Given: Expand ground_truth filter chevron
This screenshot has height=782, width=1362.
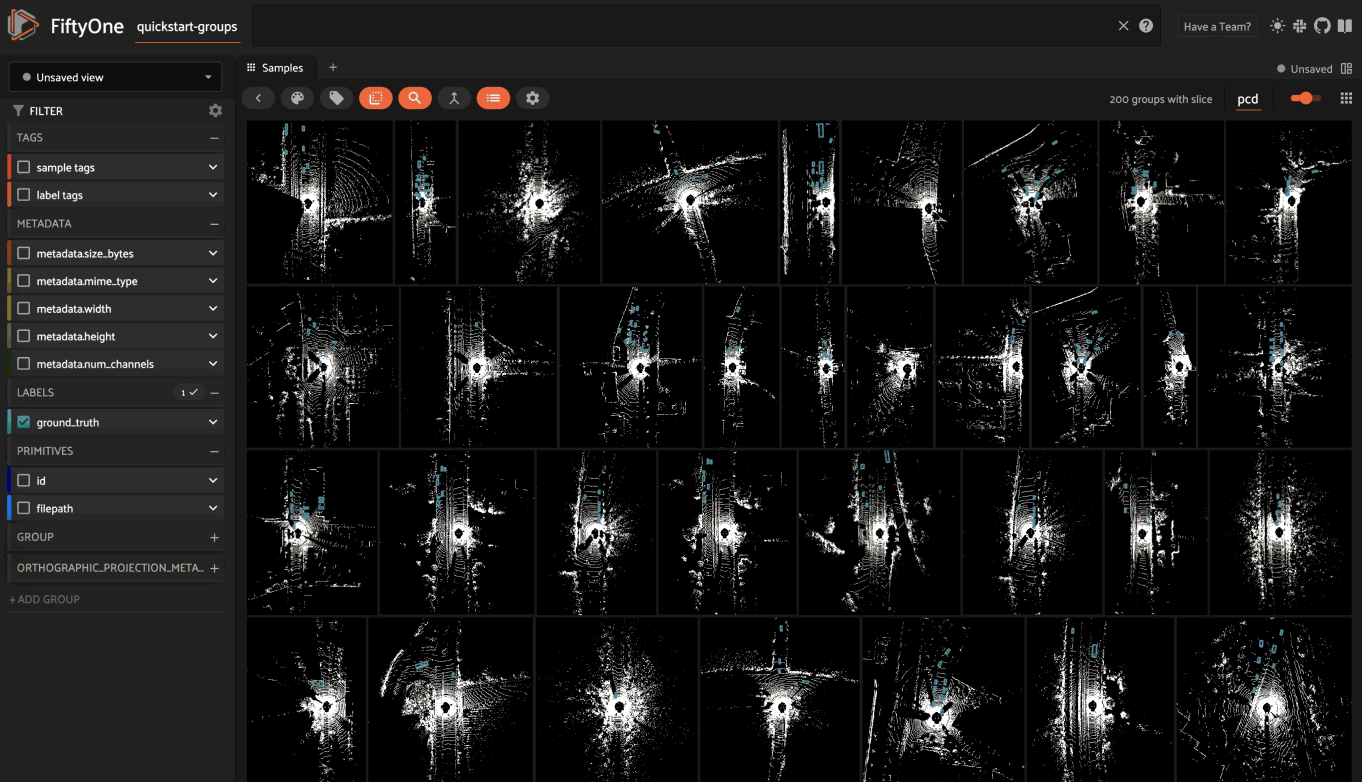Looking at the screenshot, I should pyautogui.click(x=213, y=422).
